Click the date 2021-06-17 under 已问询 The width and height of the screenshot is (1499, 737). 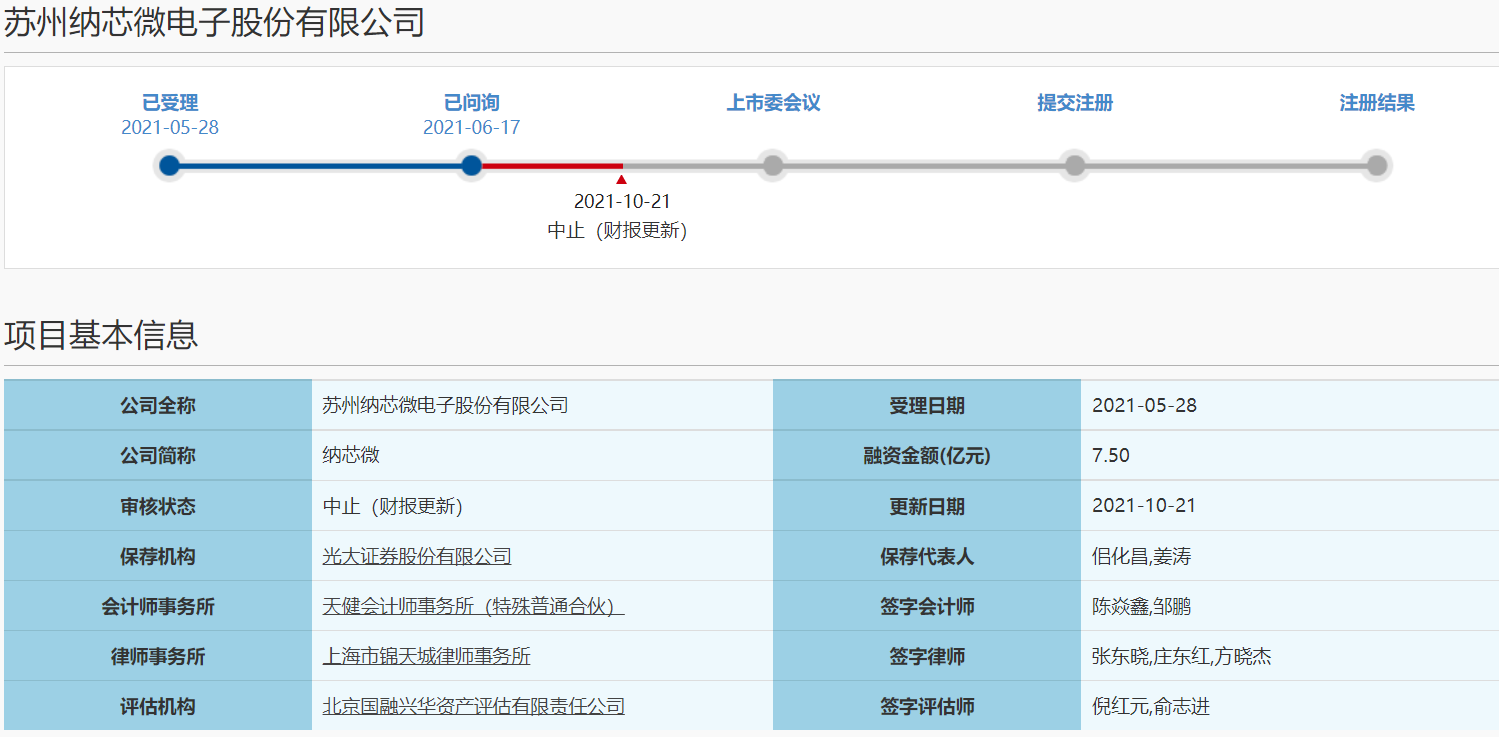click(472, 128)
